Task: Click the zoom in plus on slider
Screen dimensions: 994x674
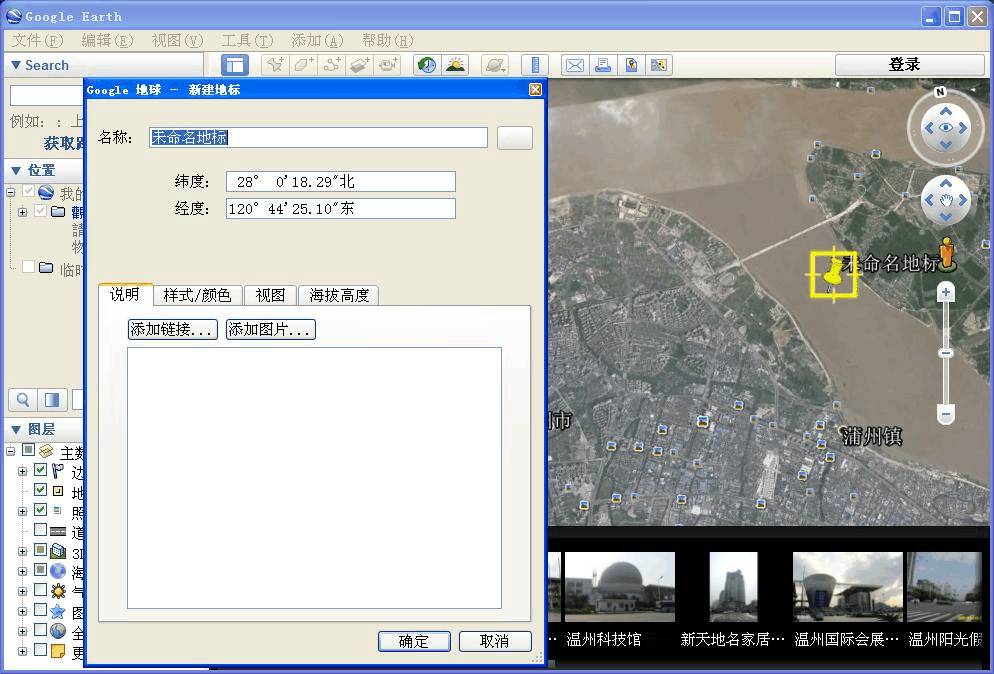Action: pos(946,292)
